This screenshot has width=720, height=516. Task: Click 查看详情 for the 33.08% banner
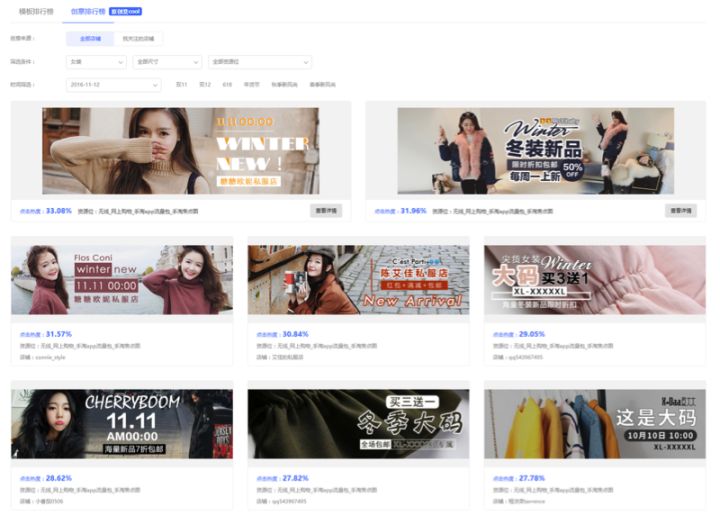pyautogui.click(x=326, y=211)
